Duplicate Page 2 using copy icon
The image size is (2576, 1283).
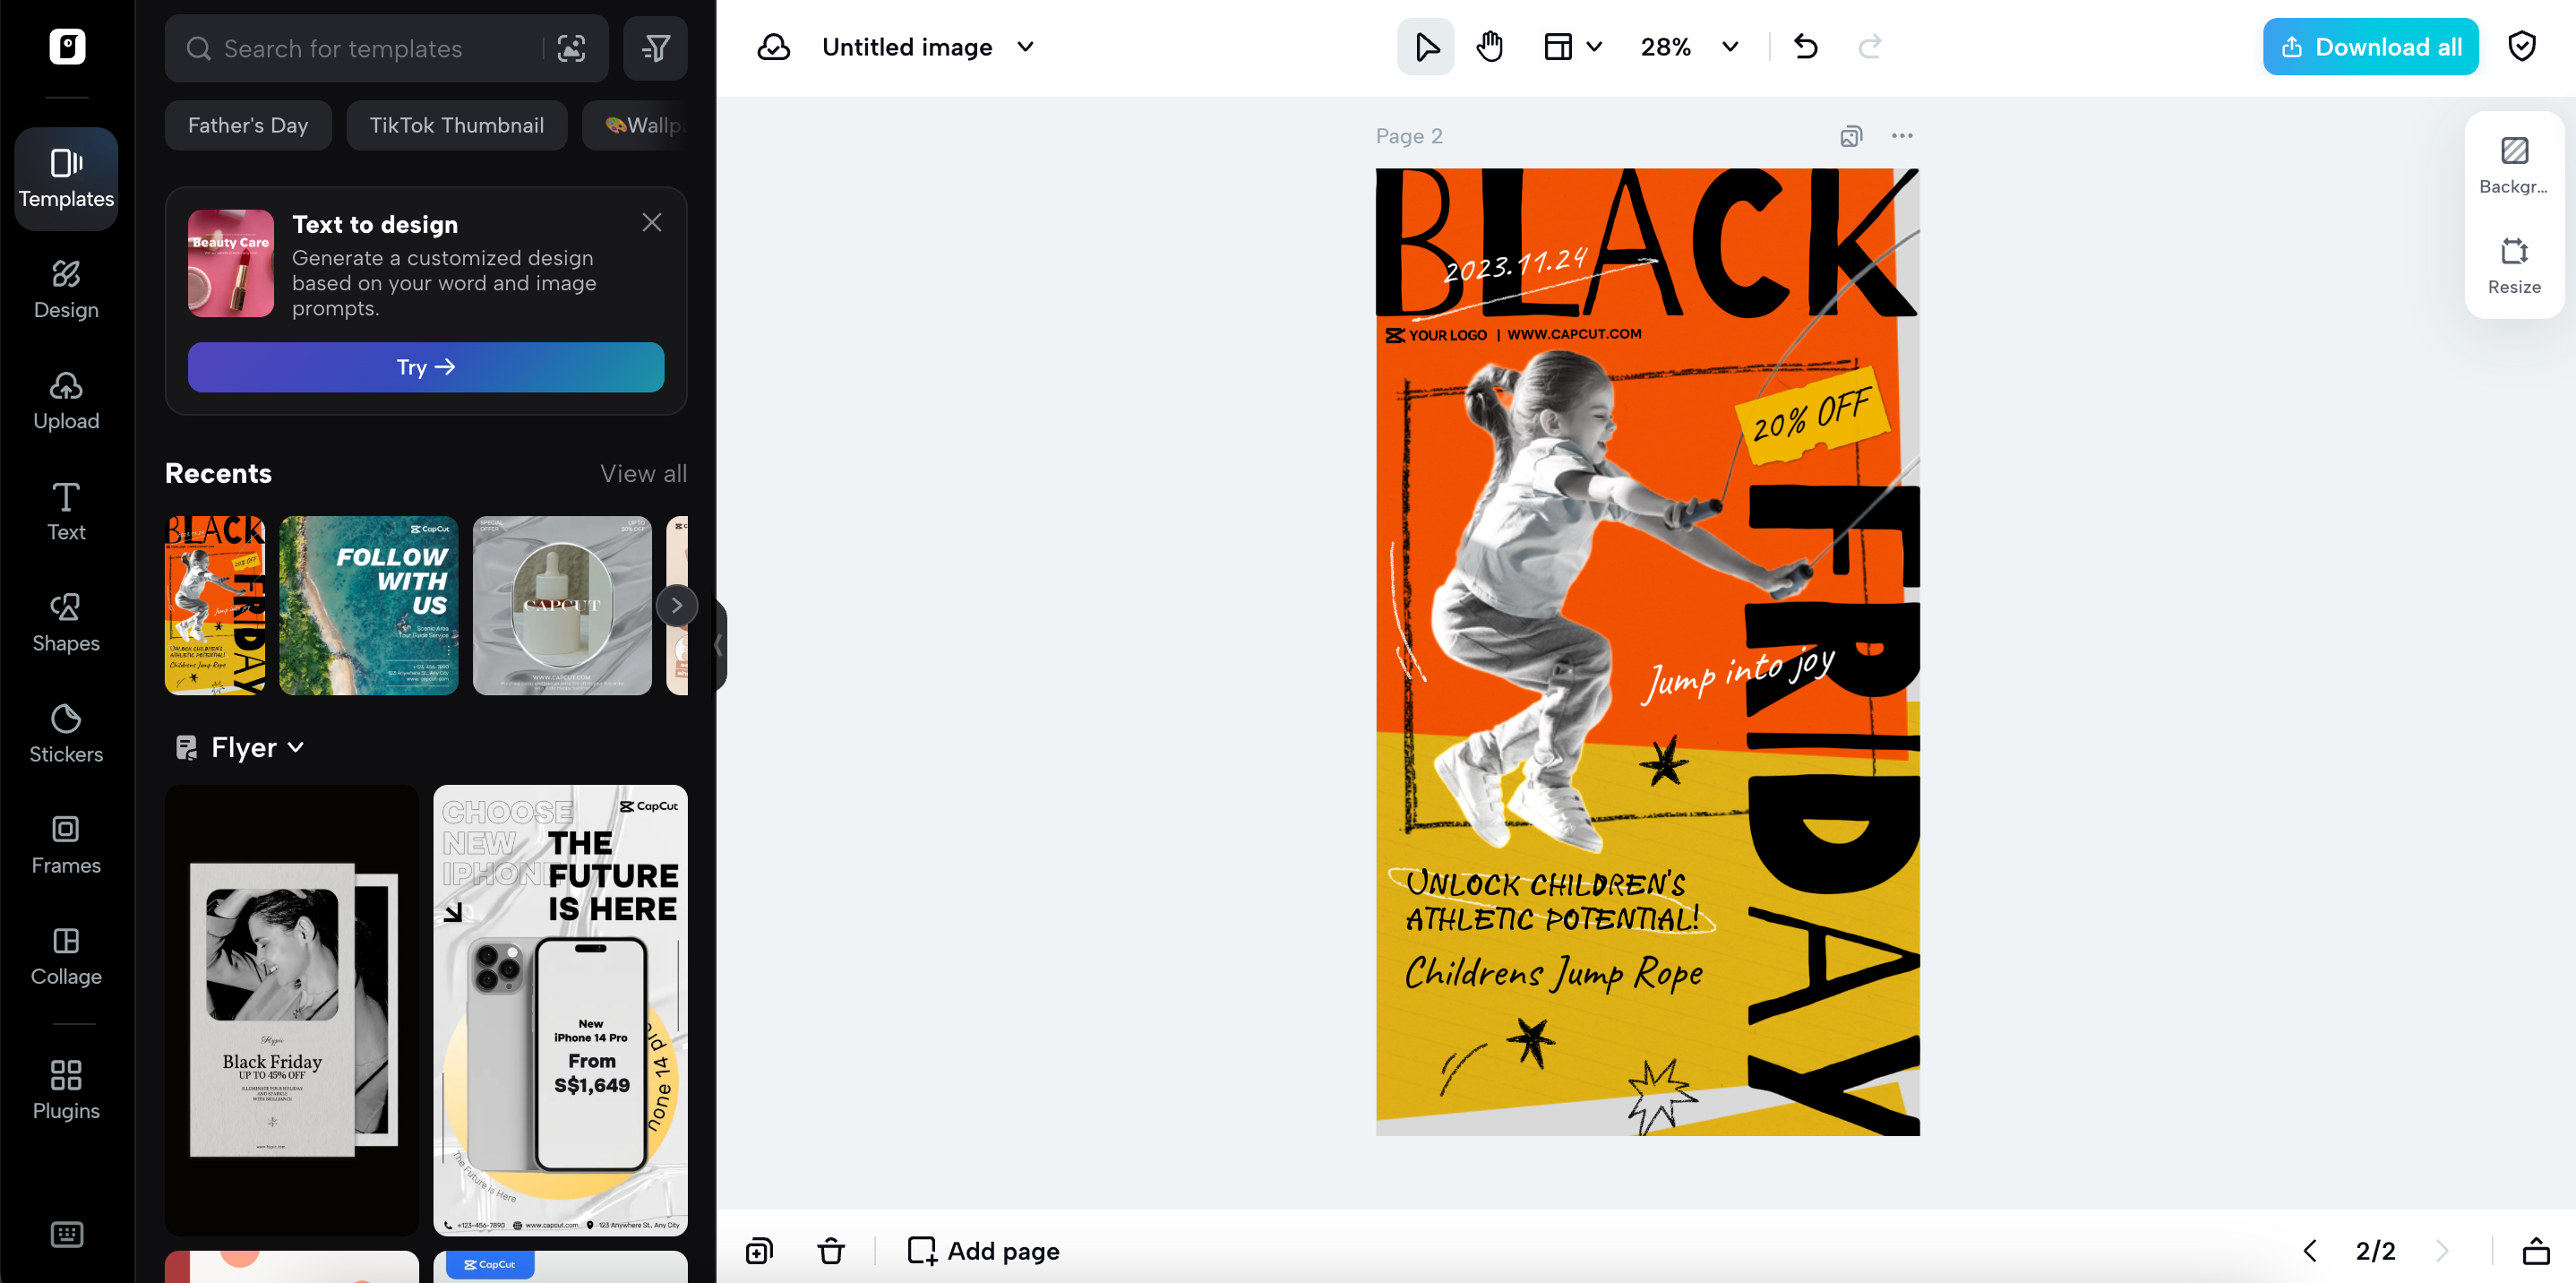(1851, 136)
